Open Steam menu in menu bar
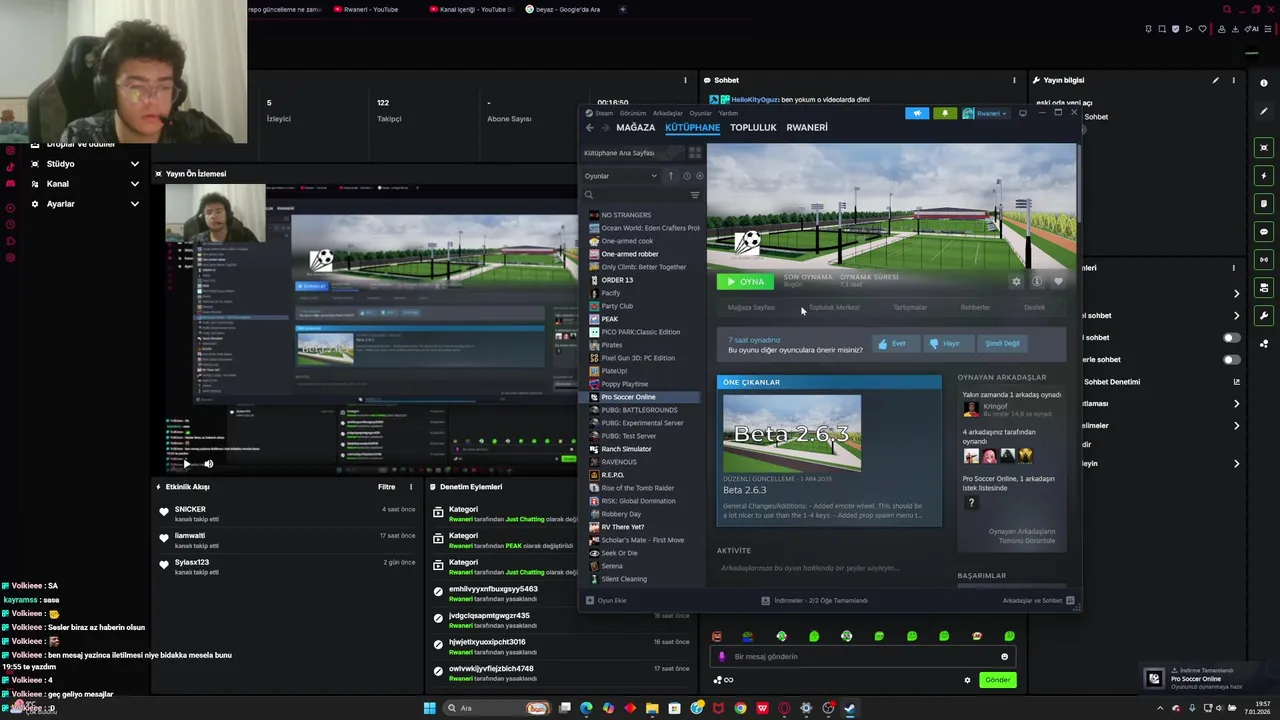1280x720 pixels. (604, 113)
